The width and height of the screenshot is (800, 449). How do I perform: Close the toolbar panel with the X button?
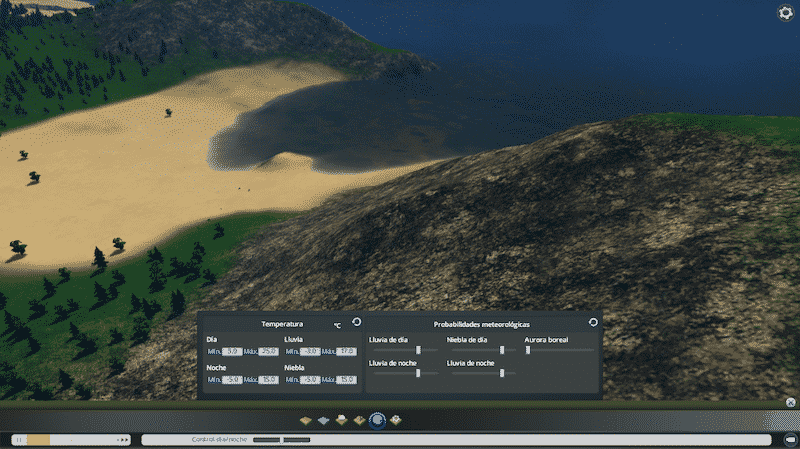click(x=790, y=402)
